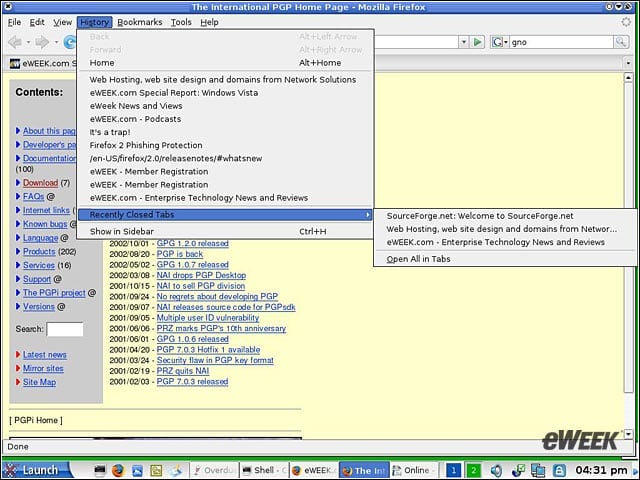The image size is (640, 480).
Task: Open the list-all-tabs dropdown arrow
Action: tap(628, 63)
